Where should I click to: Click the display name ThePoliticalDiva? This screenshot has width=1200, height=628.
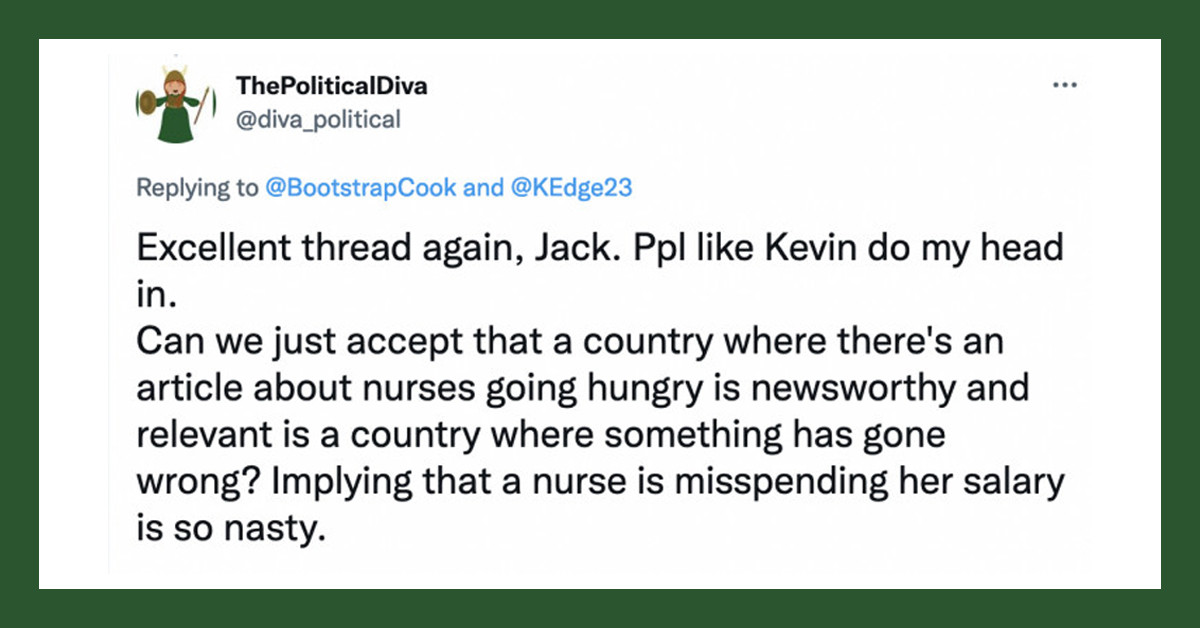coord(332,86)
